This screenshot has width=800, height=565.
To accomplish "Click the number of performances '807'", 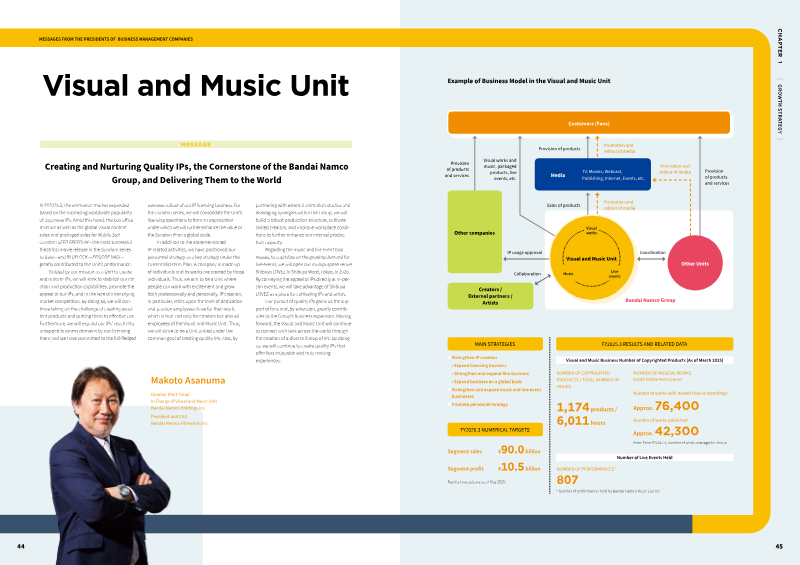I will [x=567, y=480].
